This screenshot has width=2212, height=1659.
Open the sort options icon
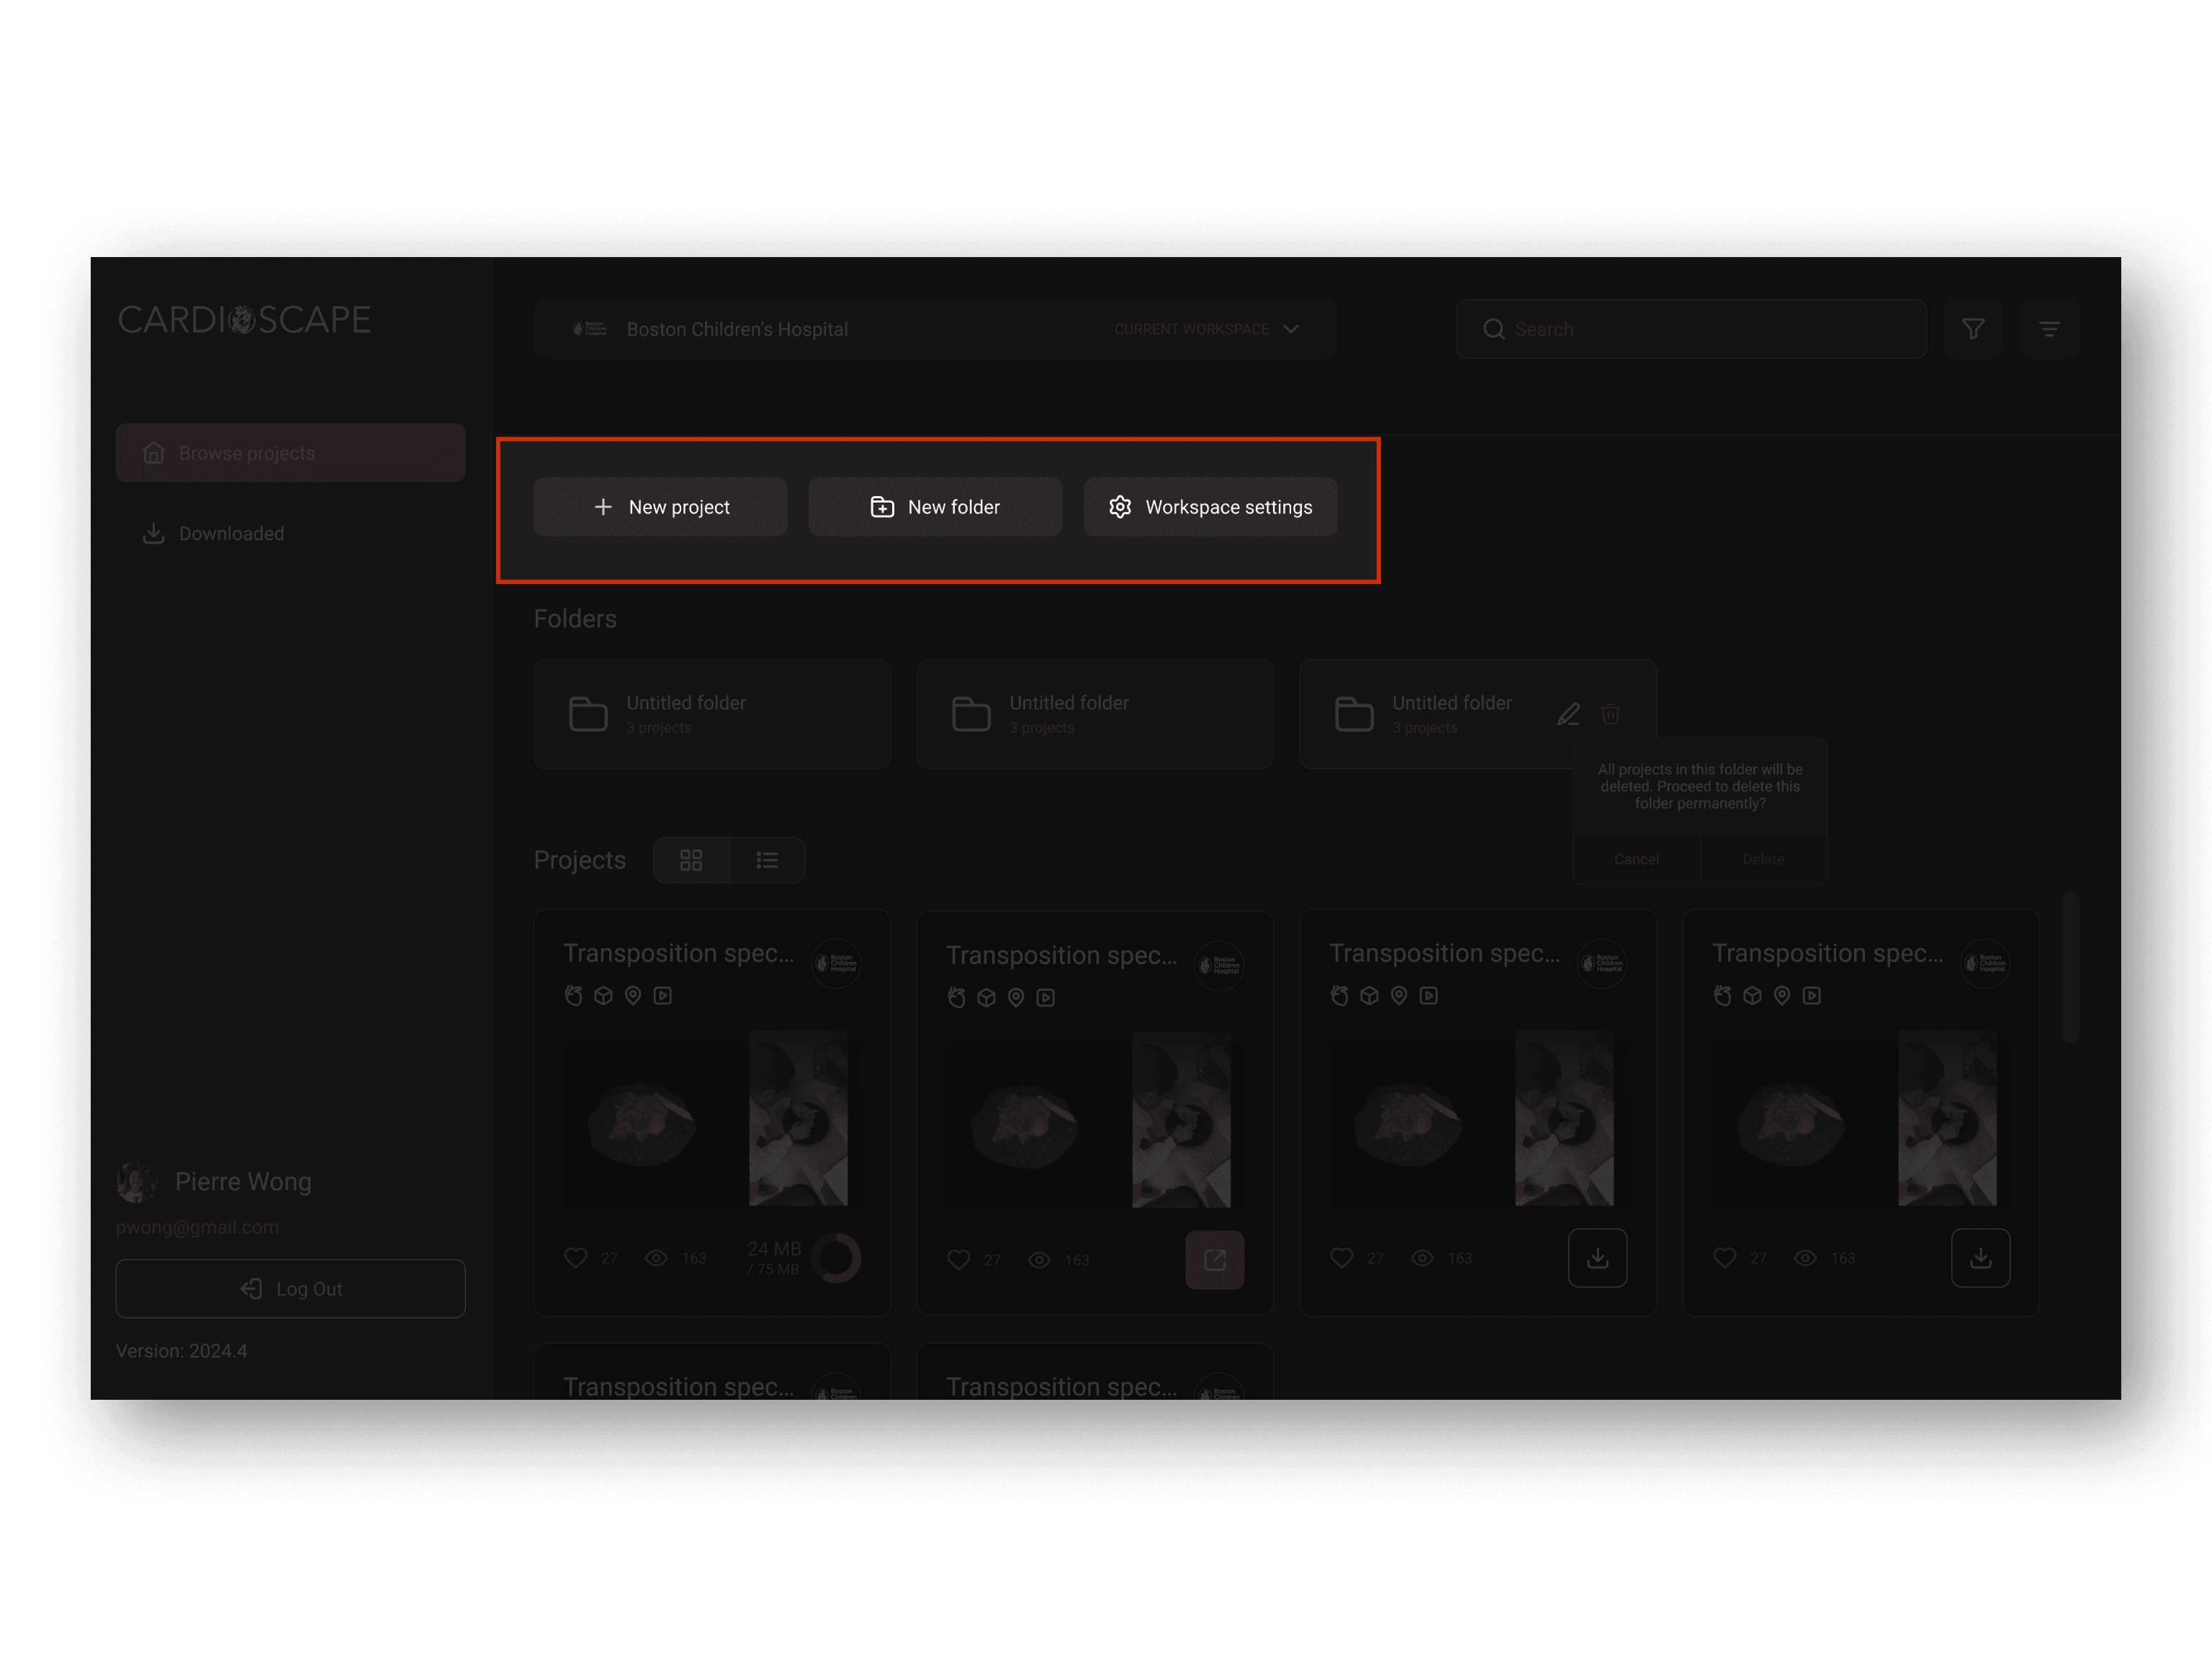click(2049, 329)
